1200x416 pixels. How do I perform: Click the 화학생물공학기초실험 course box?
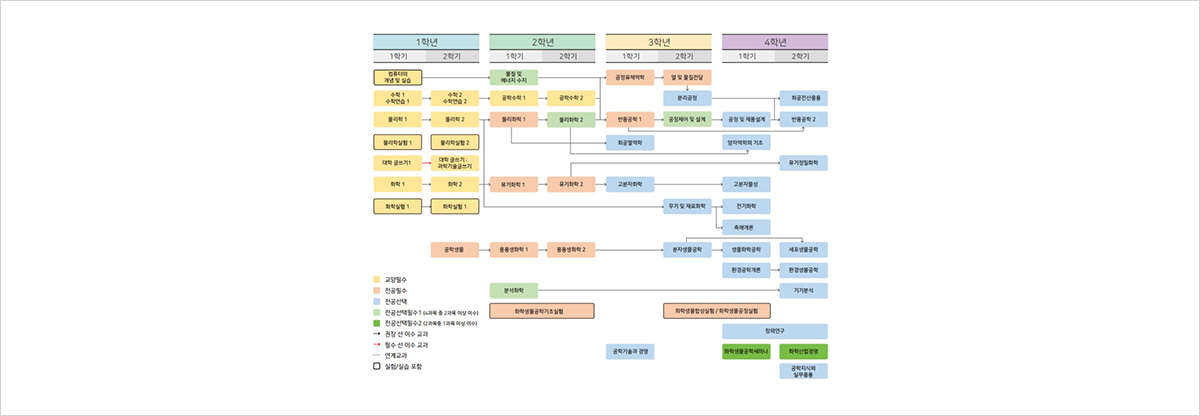(543, 311)
